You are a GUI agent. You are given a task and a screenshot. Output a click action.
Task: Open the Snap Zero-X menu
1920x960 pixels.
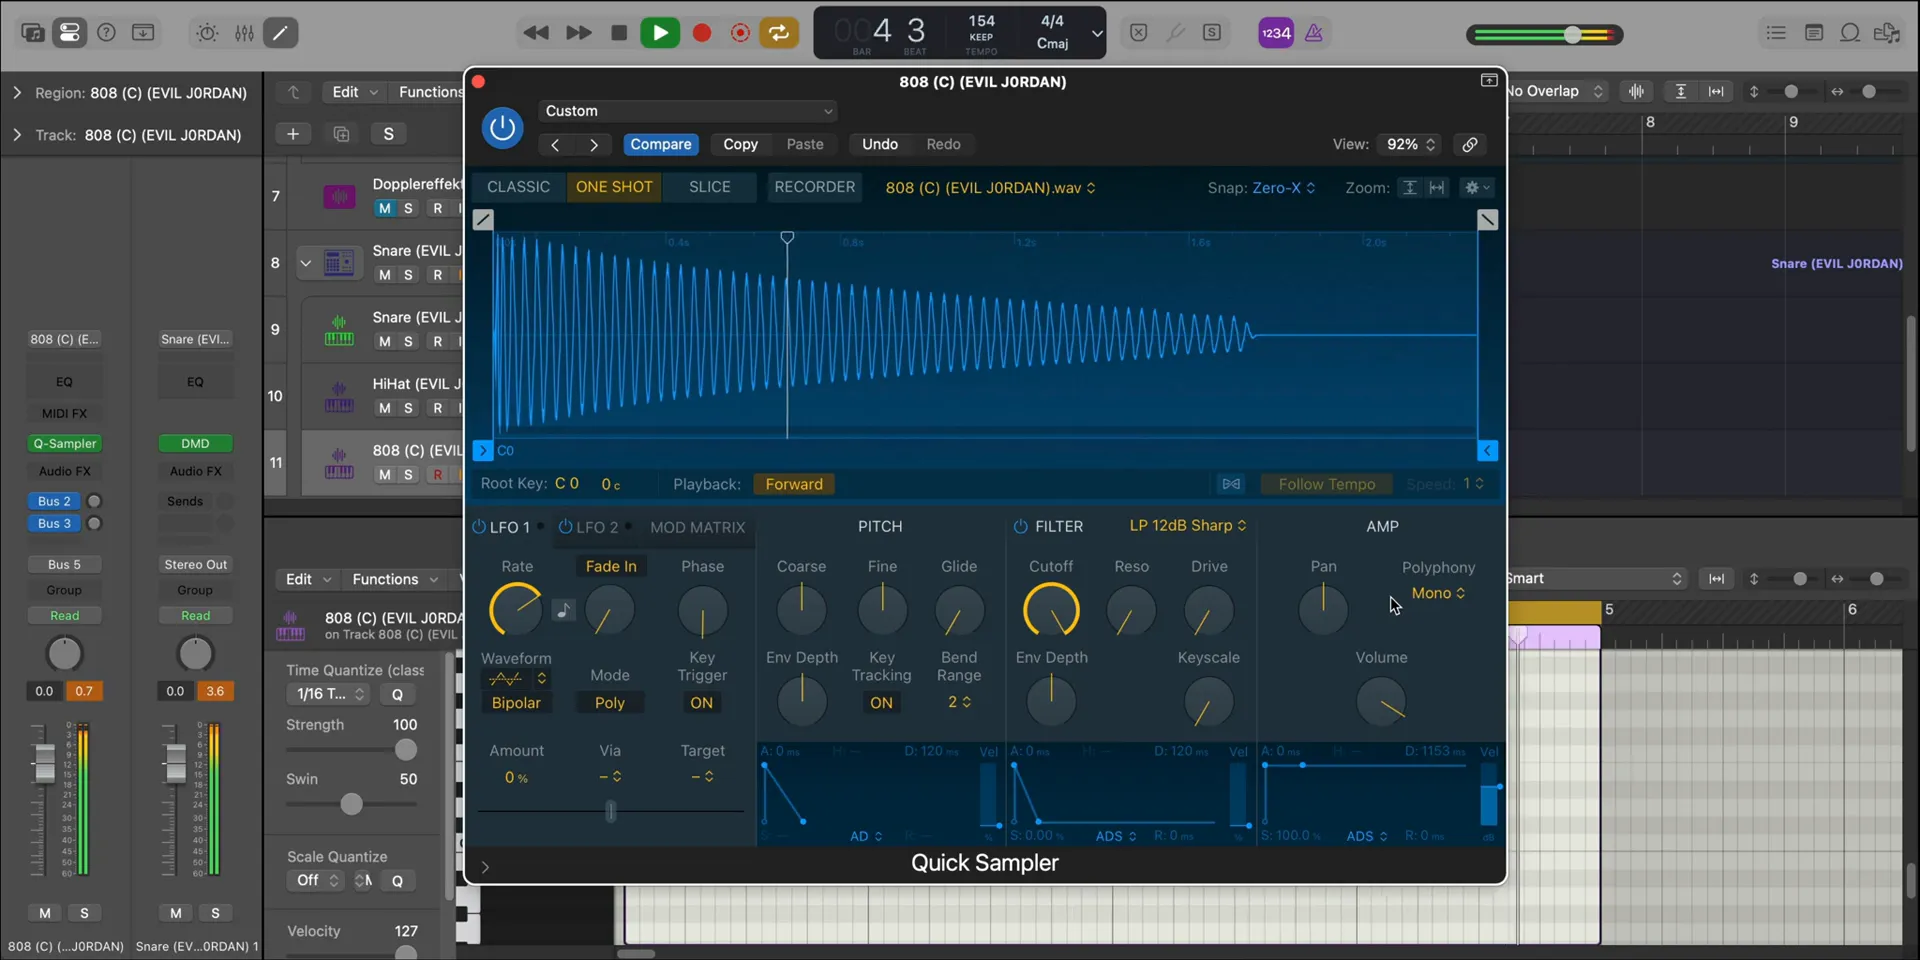(x=1284, y=188)
